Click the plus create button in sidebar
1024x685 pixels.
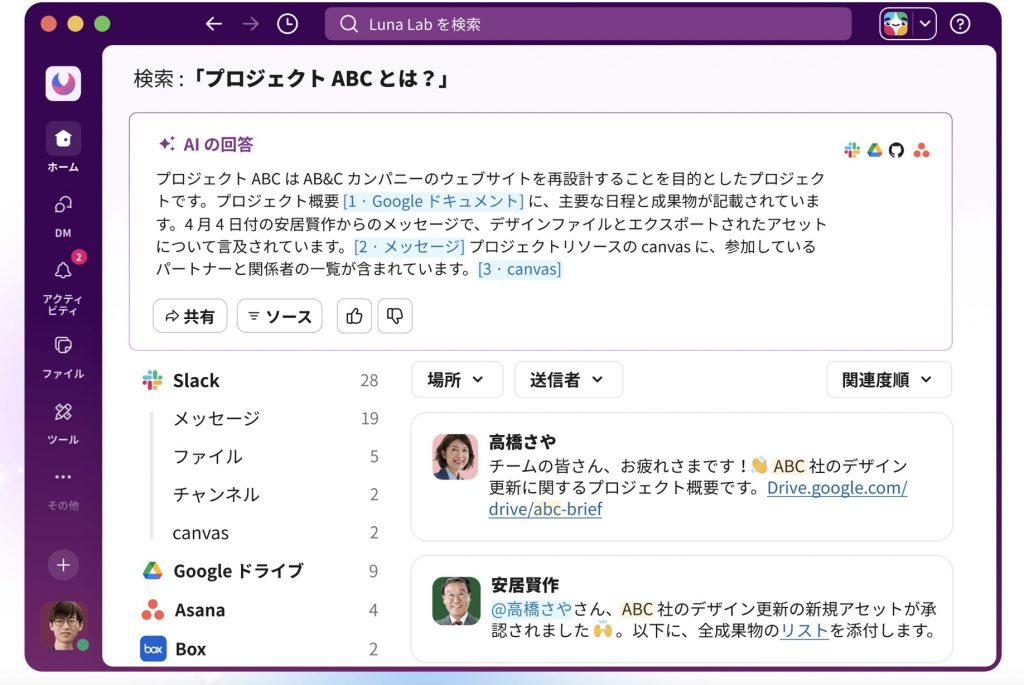[x=63, y=565]
